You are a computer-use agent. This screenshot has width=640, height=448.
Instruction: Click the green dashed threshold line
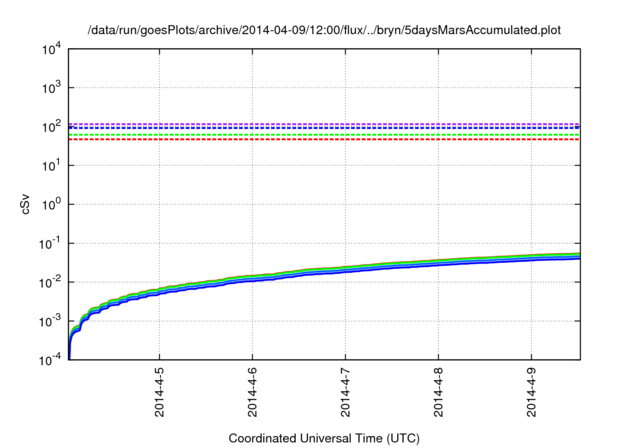[x=324, y=135]
